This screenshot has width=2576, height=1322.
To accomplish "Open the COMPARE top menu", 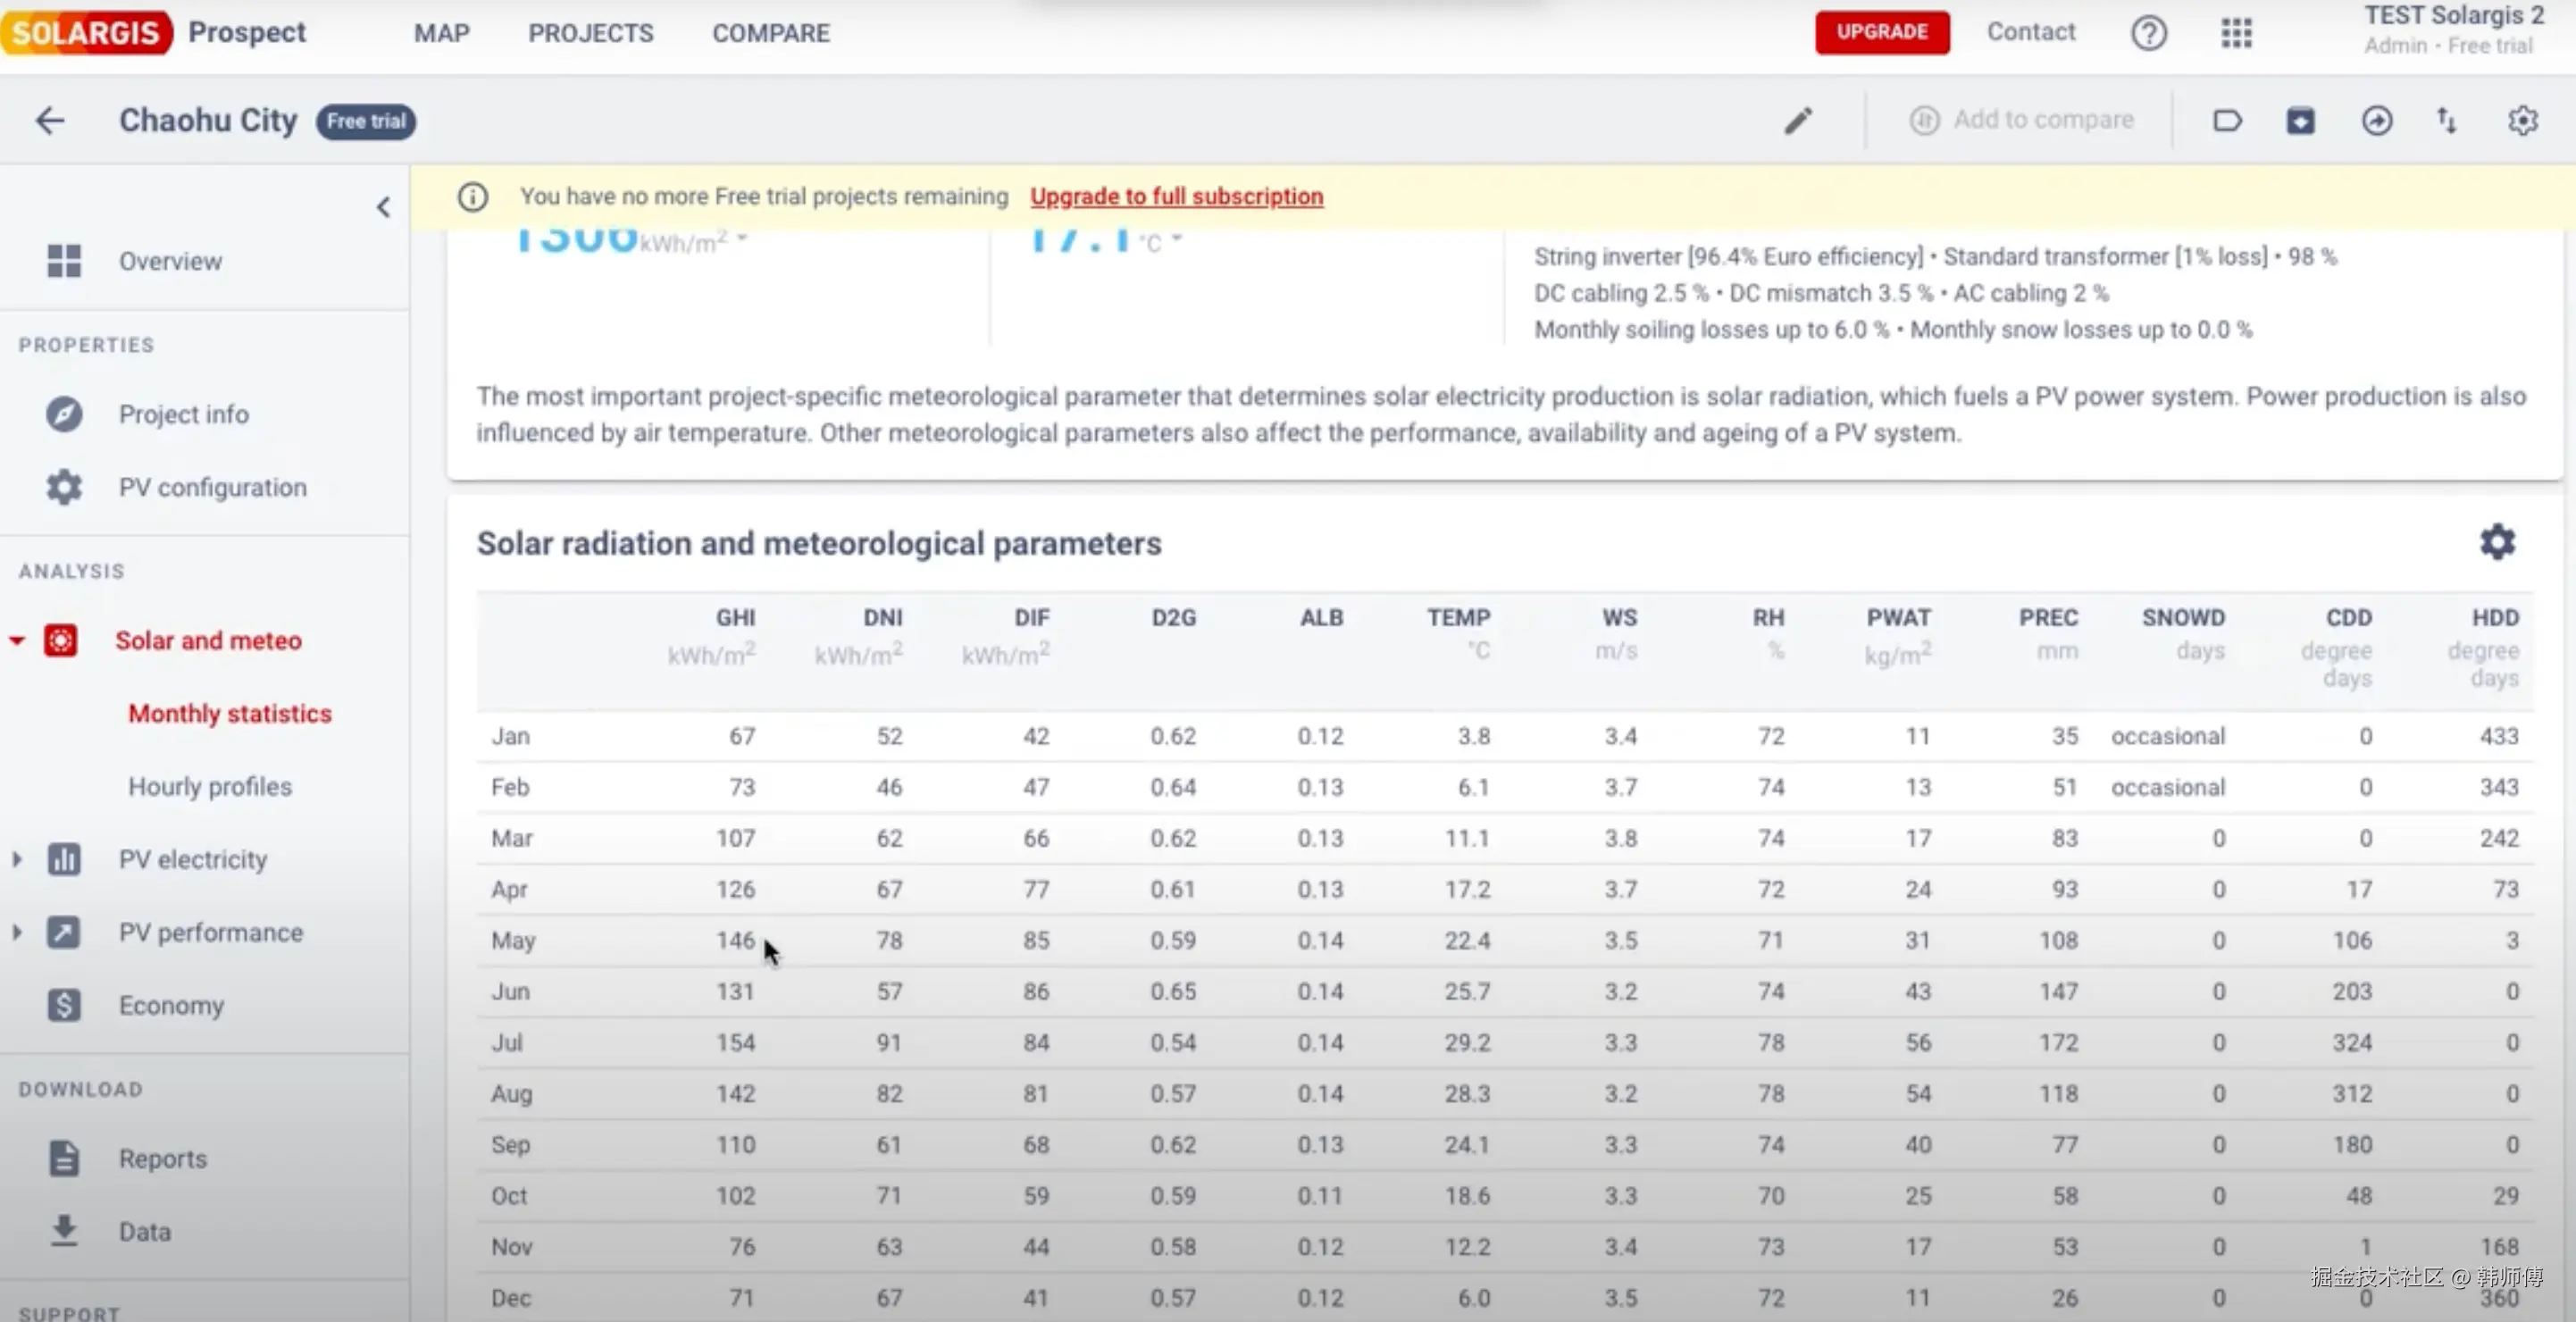I will (x=770, y=33).
